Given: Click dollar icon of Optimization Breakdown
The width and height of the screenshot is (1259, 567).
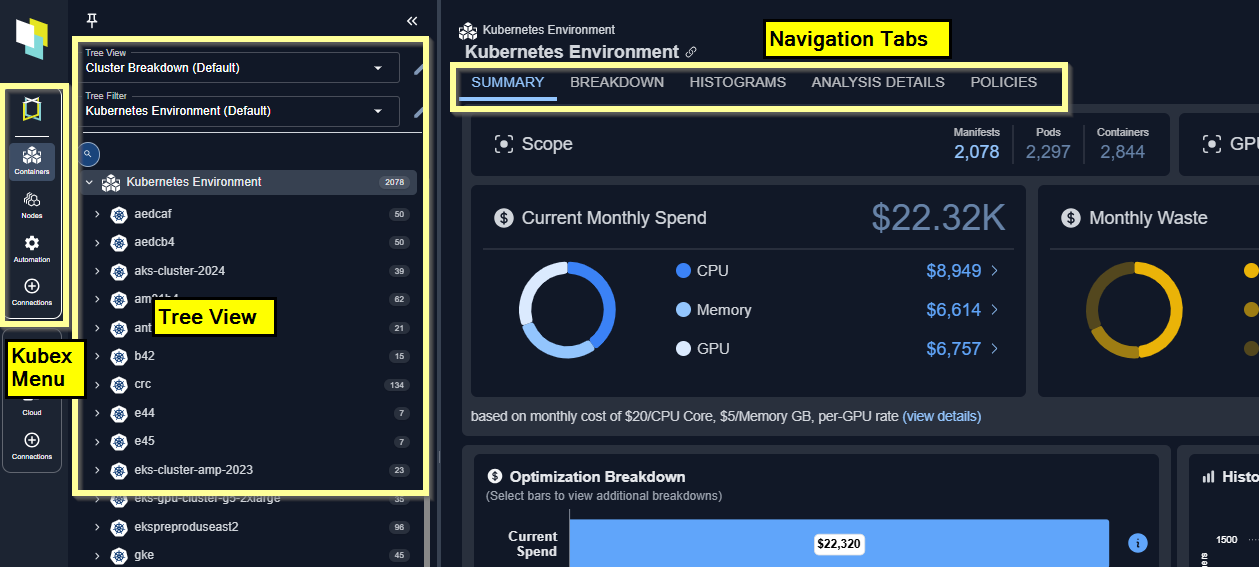Looking at the screenshot, I should pos(494,477).
